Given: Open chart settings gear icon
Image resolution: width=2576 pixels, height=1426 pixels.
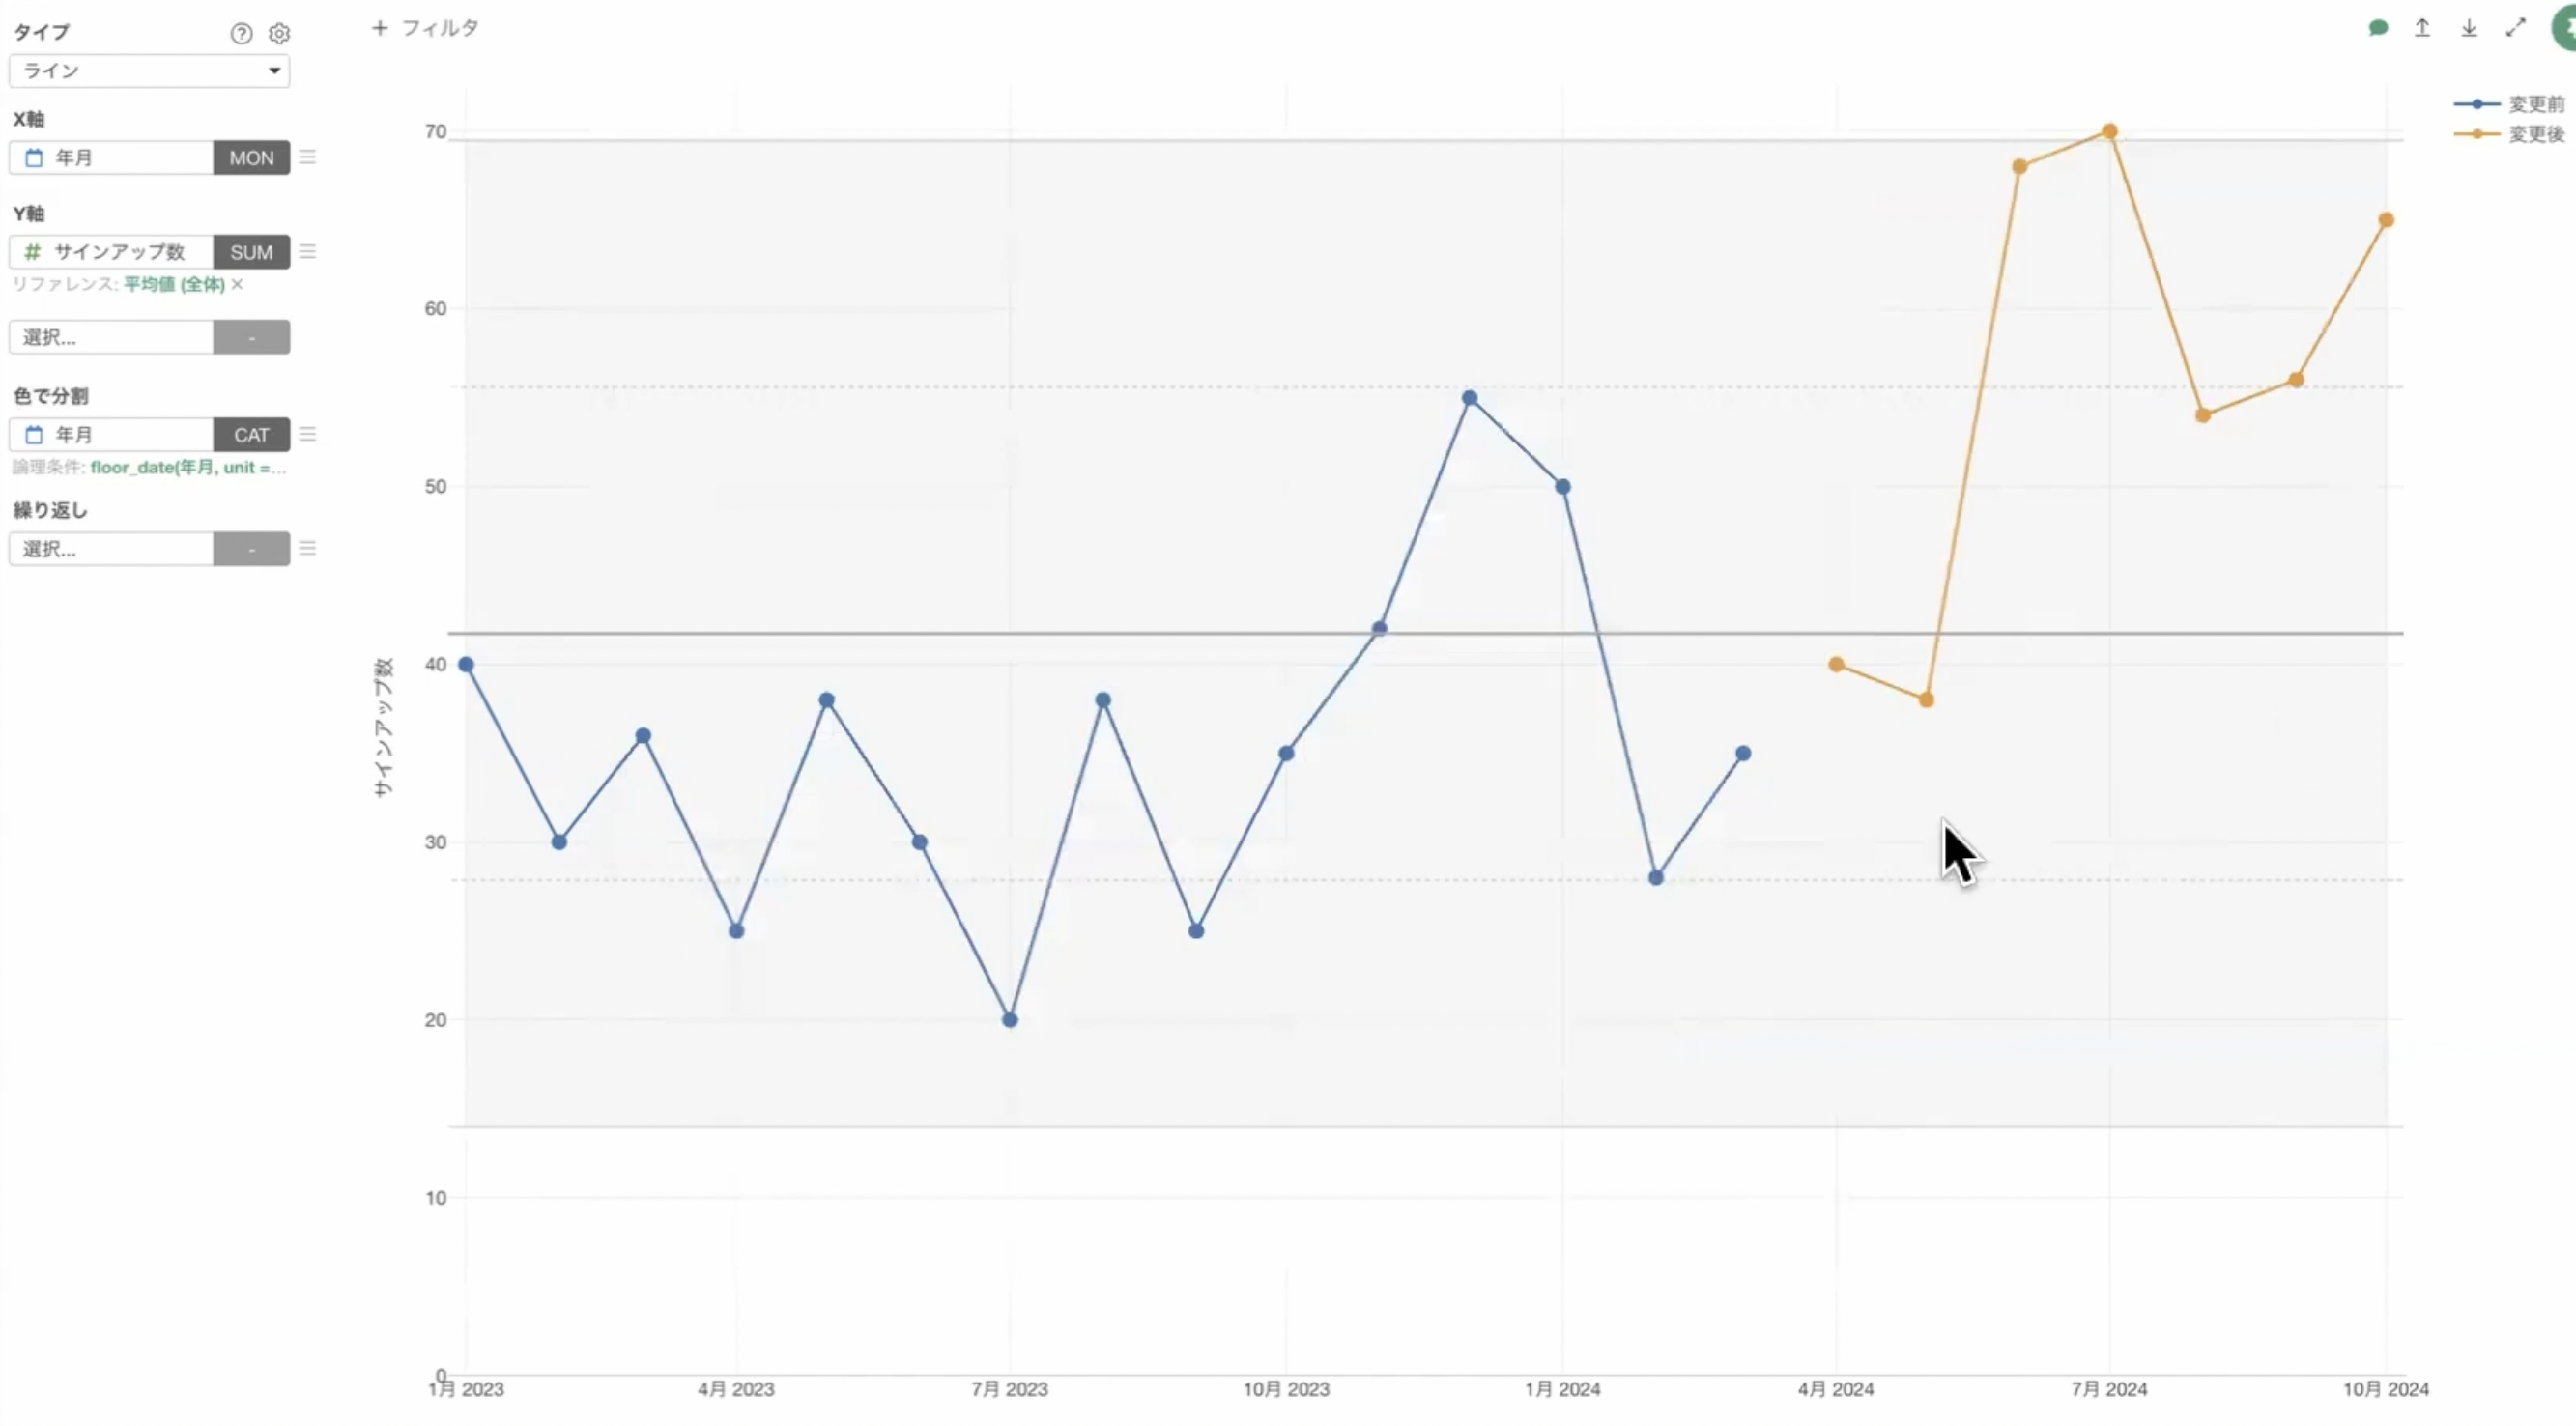Looking at the screenshot, I should pyautogui.click(x=279, y=33).
